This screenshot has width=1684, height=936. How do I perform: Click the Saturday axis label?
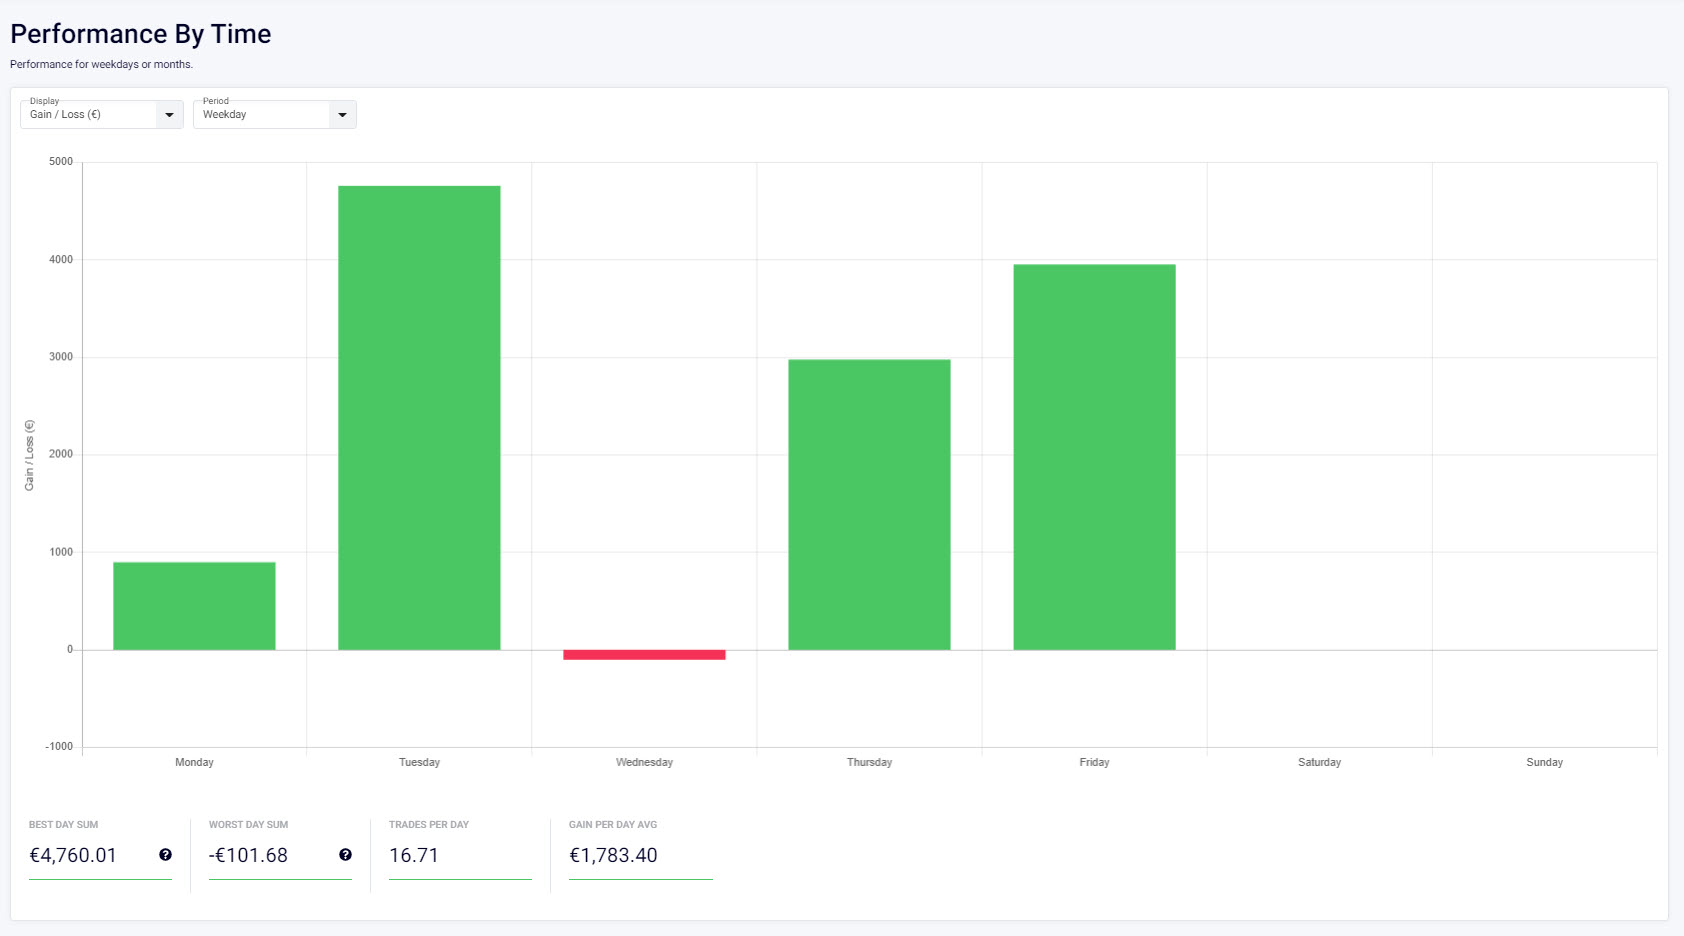[1319, 762]
